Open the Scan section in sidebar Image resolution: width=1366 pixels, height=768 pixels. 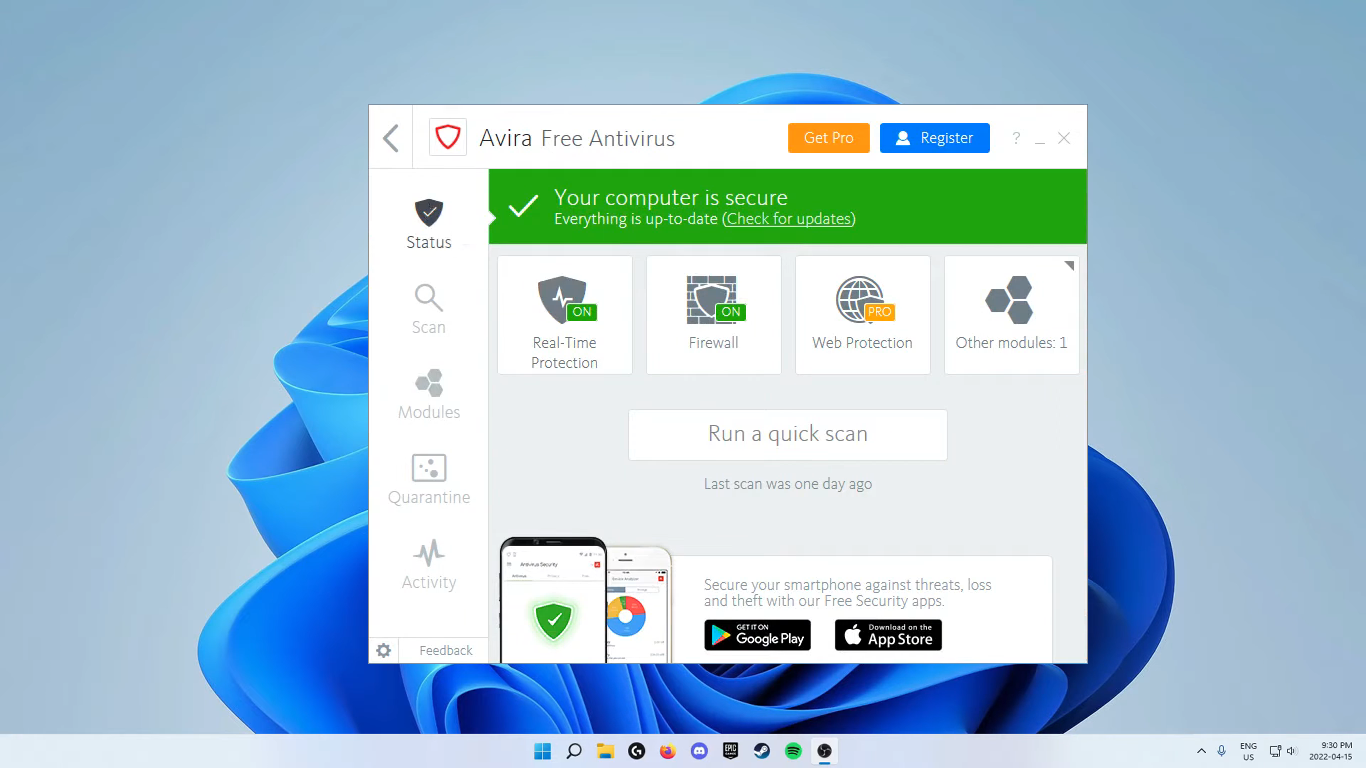pyautogui.click(x=429, y=309)
